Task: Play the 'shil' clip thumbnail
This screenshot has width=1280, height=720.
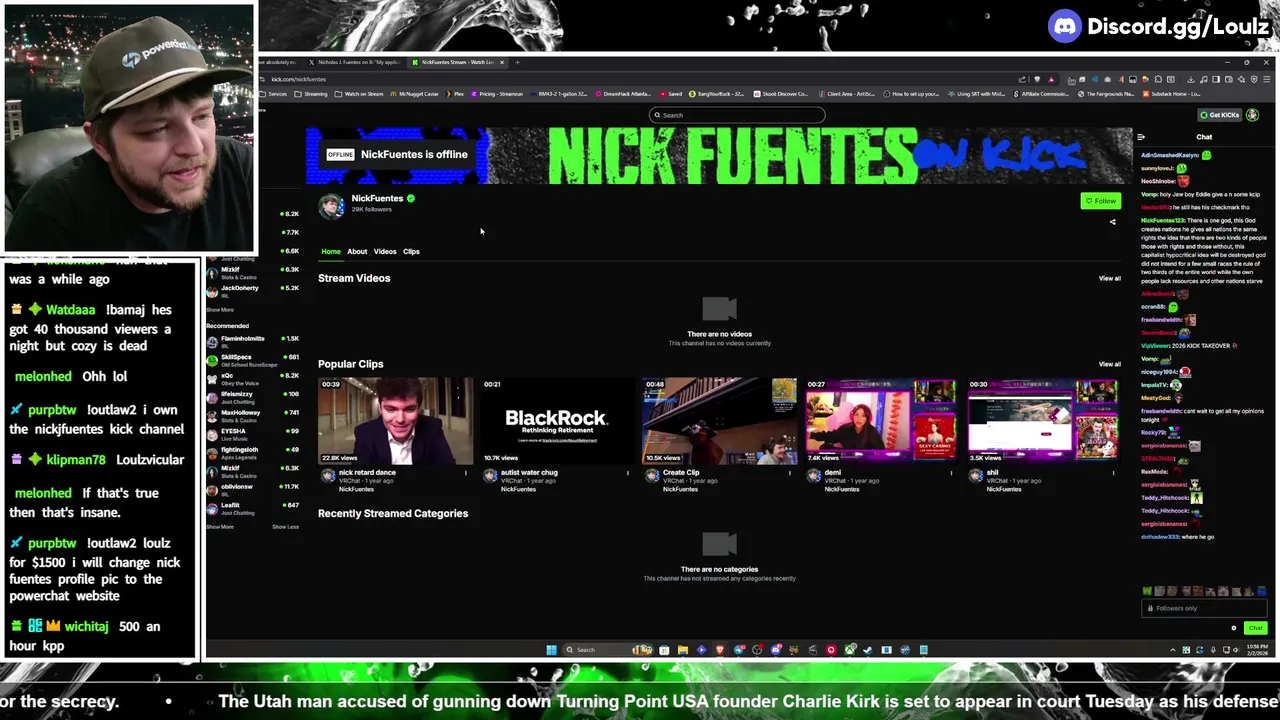Action: [1043, 421]
